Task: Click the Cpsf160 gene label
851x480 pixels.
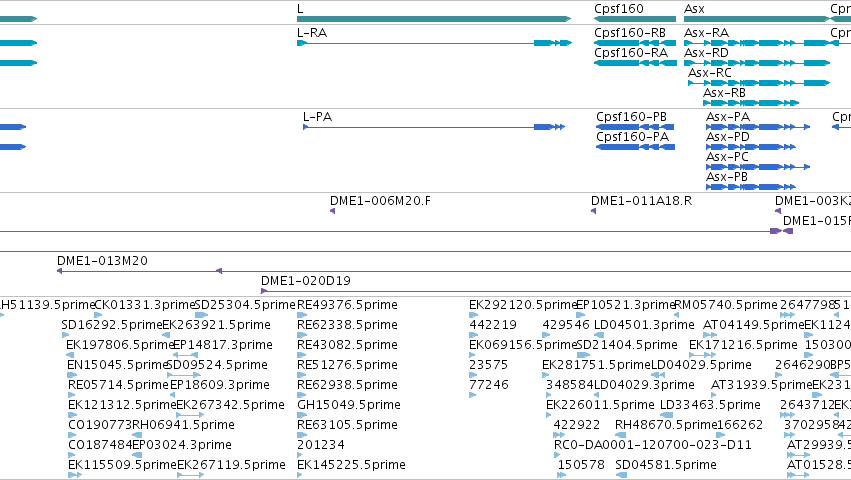Action: tap(619, 9)
